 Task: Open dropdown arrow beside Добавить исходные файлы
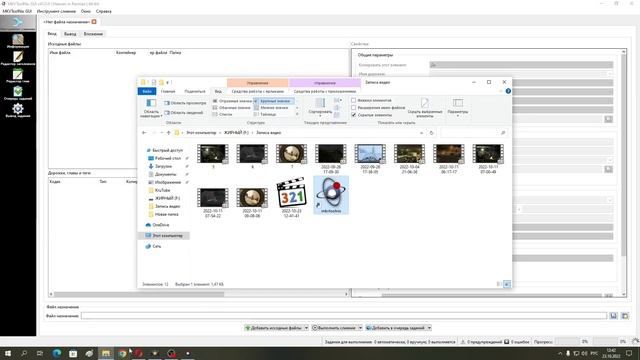[x=306, y=328]
